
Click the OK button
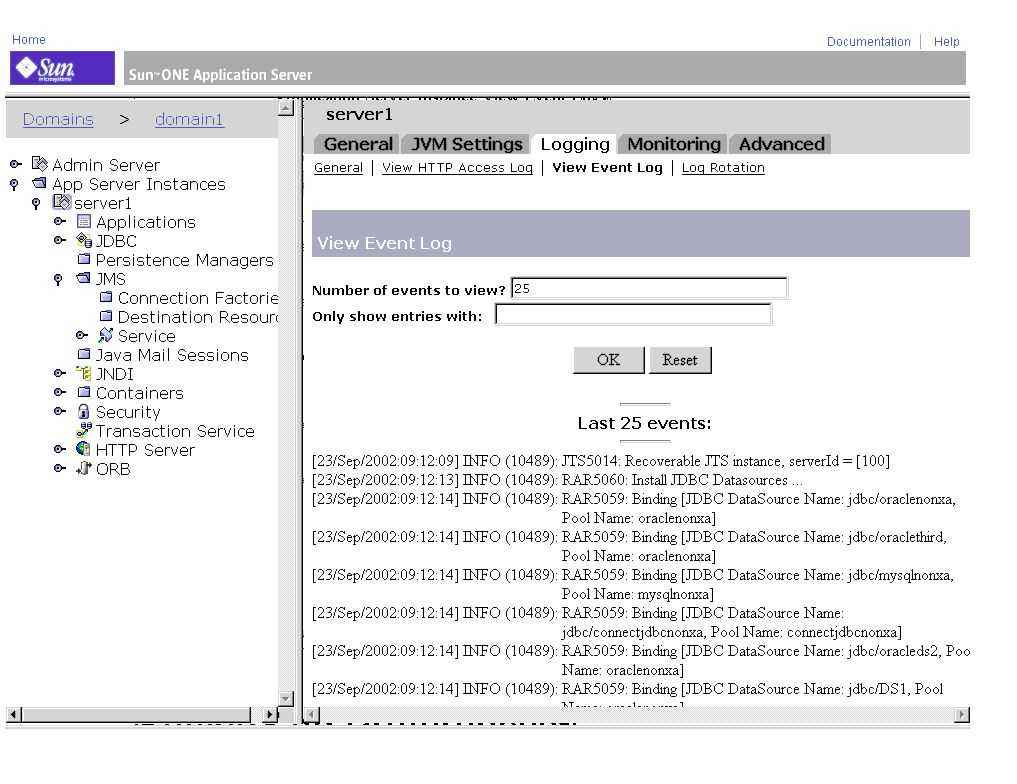[608, 359]
